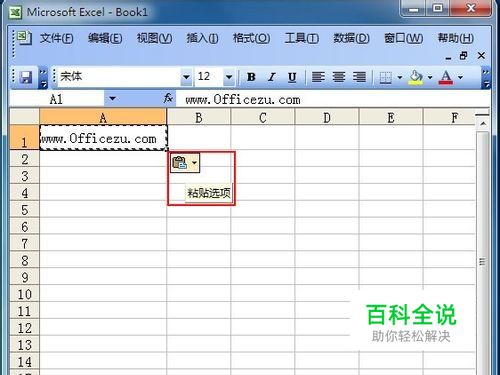This screenshot has width=500, height=375.
Task: Click the Name Box showing A1
Action: click(x=57, y=99)
